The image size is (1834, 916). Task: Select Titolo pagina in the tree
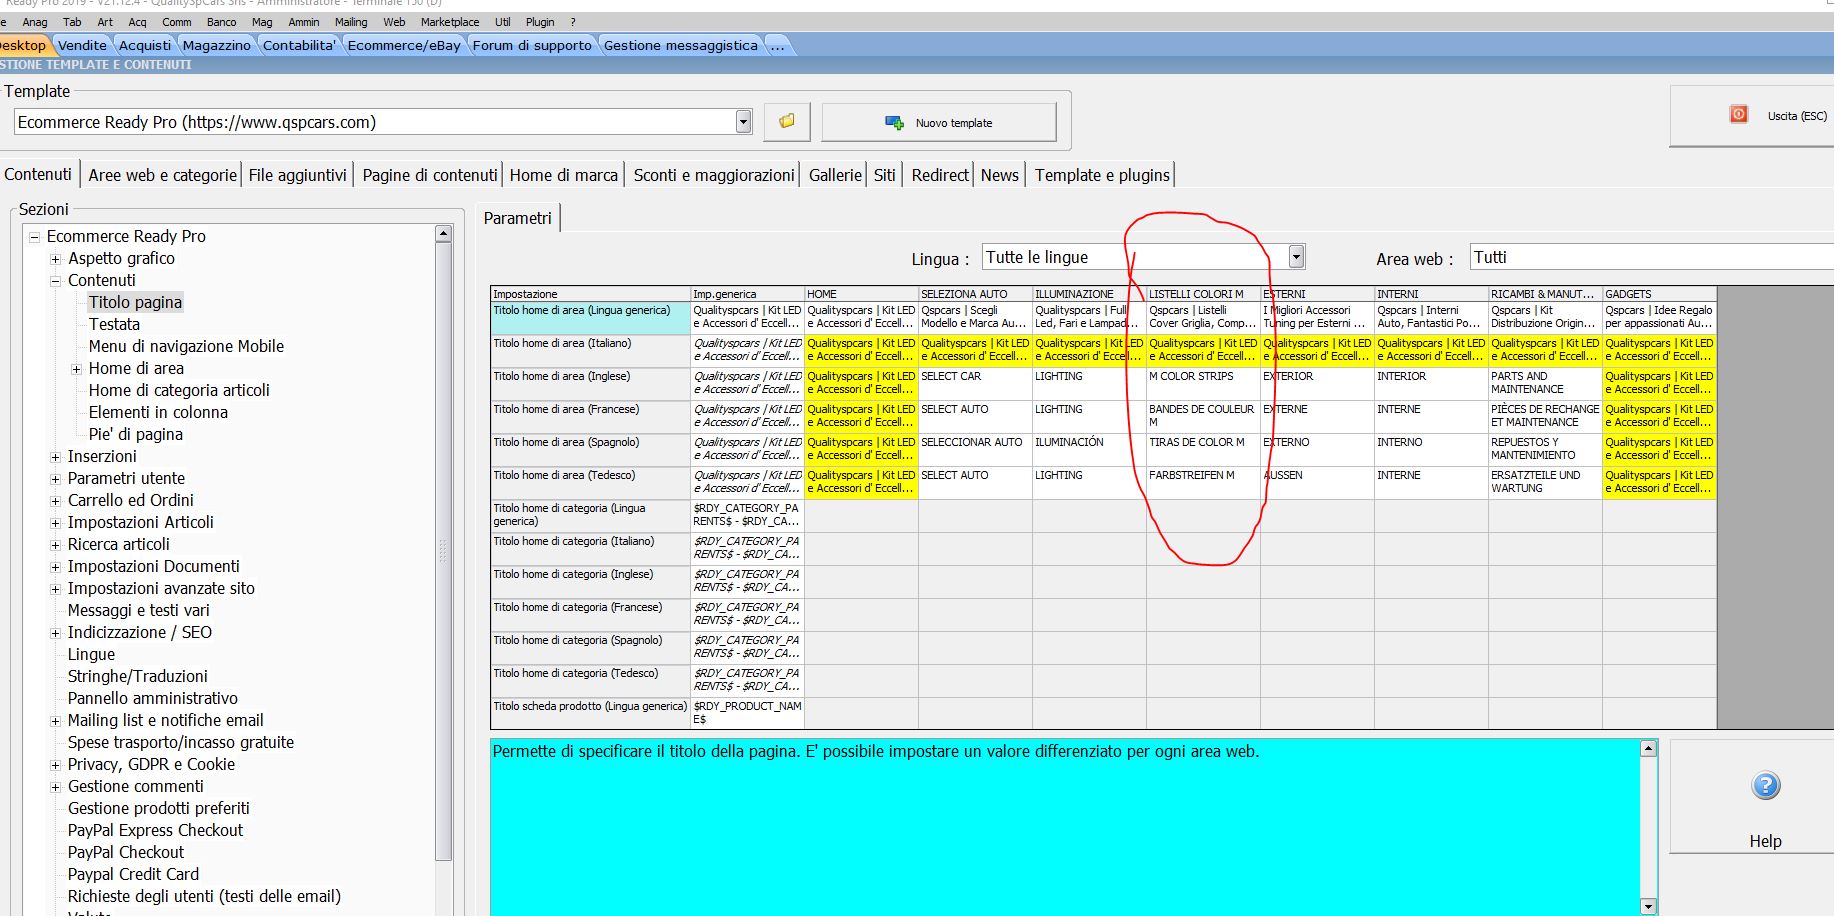coord(135,302)
